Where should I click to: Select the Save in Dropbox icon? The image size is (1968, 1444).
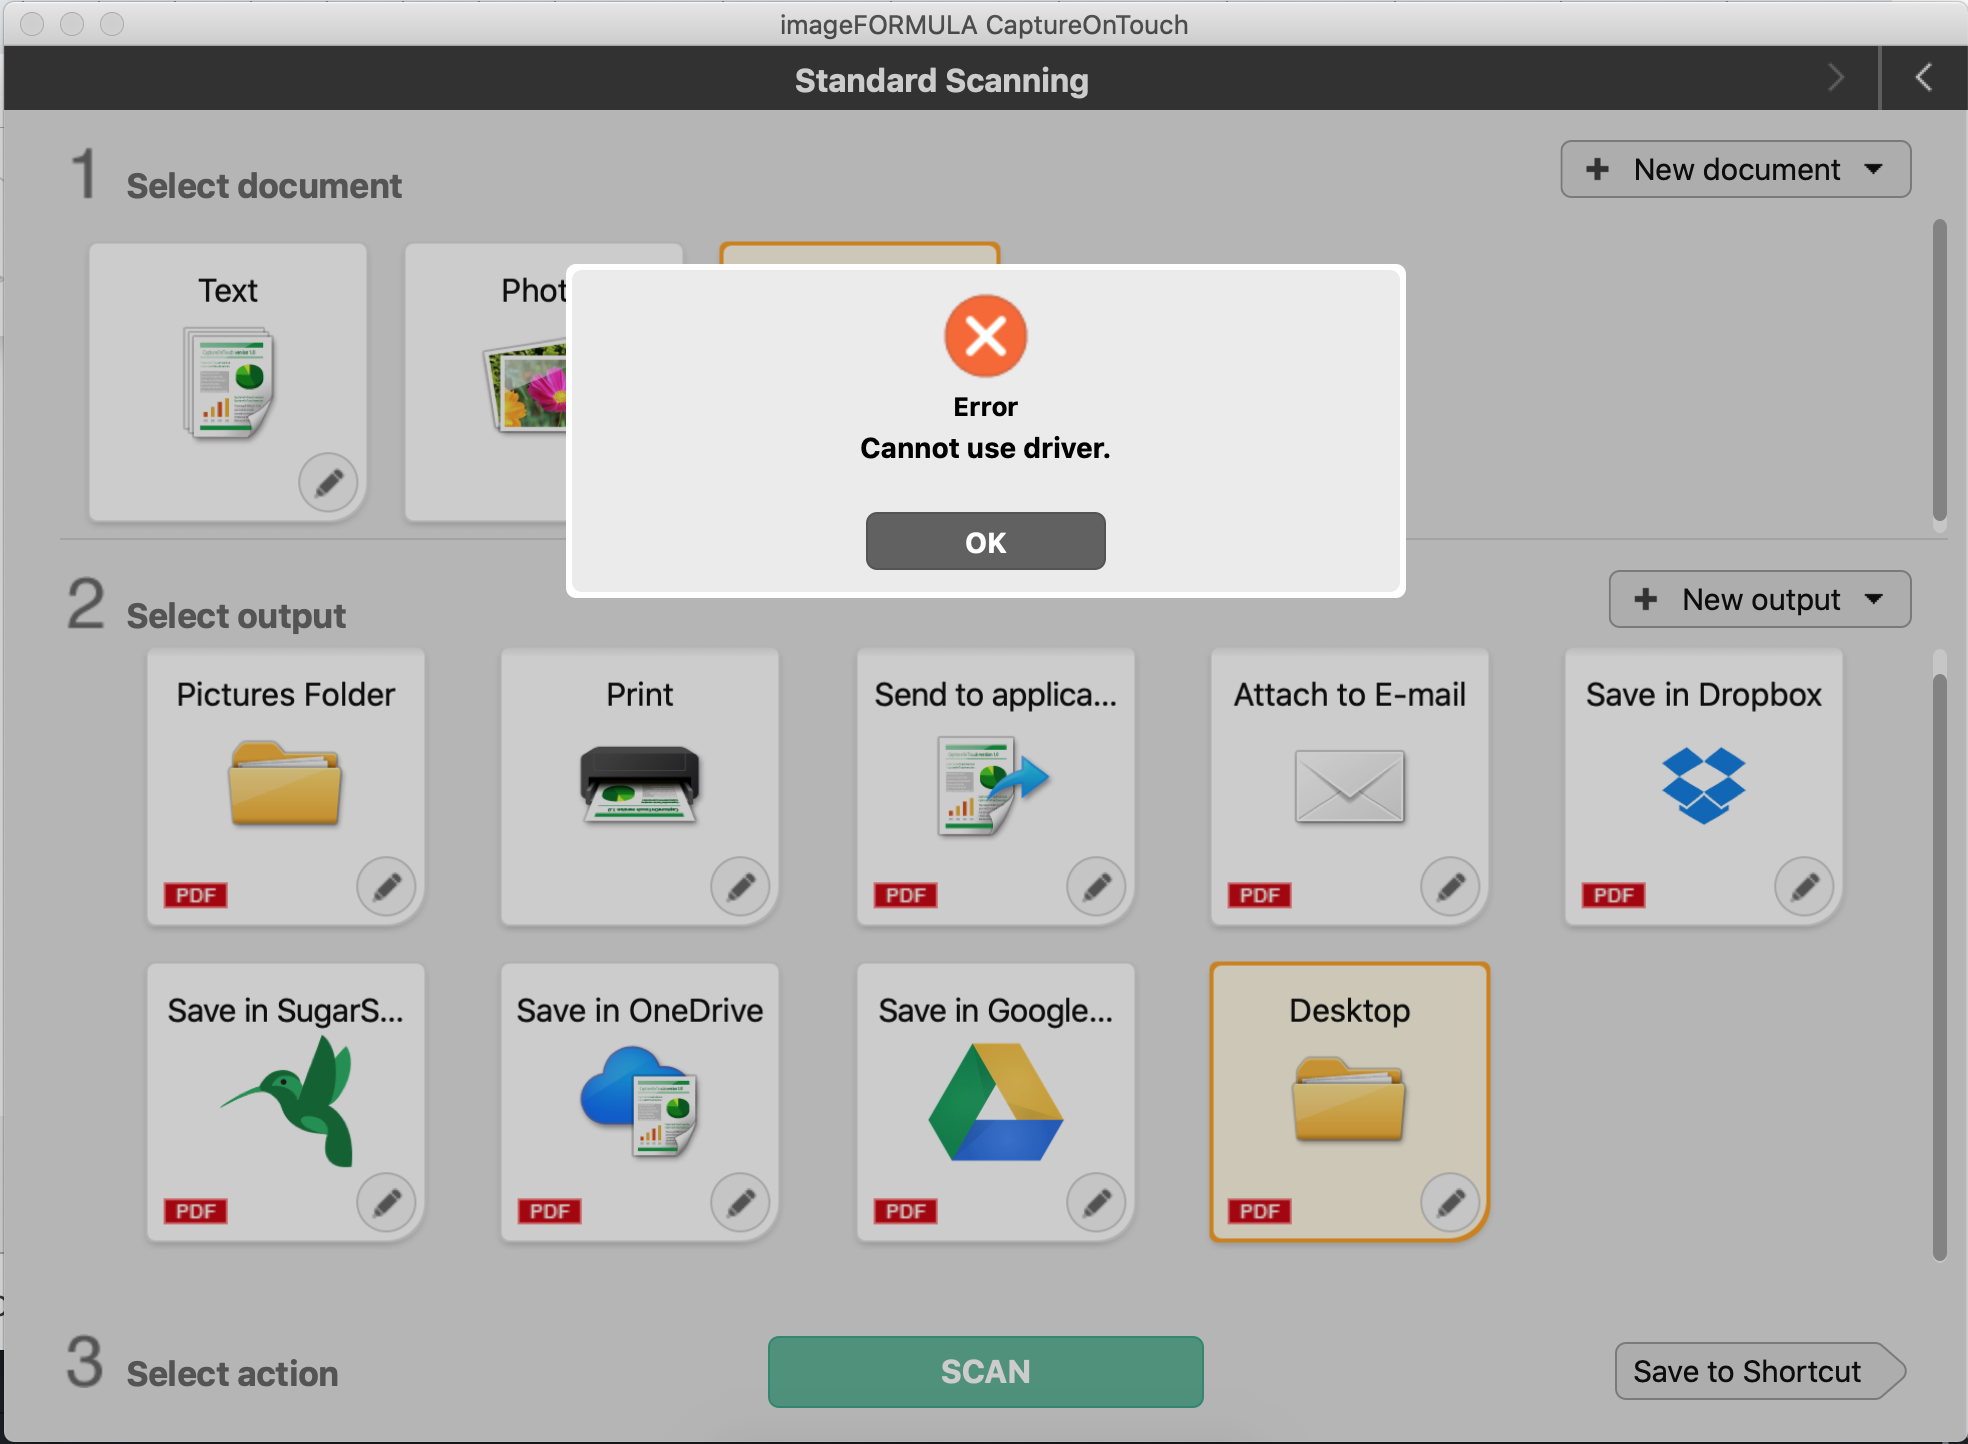pyautogui.click(x=1703, y=784)
